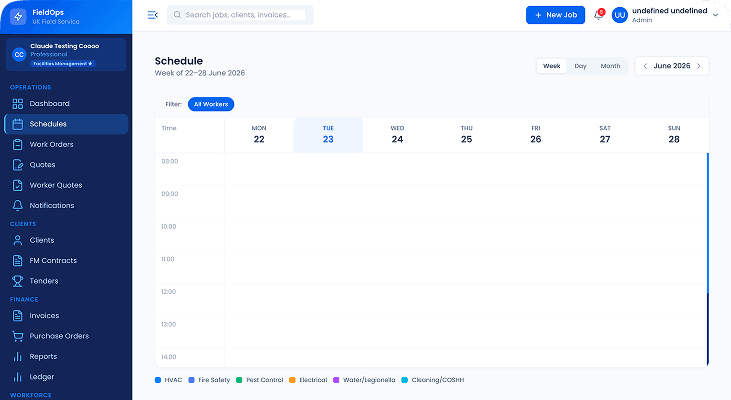Select Sunday 28 column header

(x=674, y=135)
